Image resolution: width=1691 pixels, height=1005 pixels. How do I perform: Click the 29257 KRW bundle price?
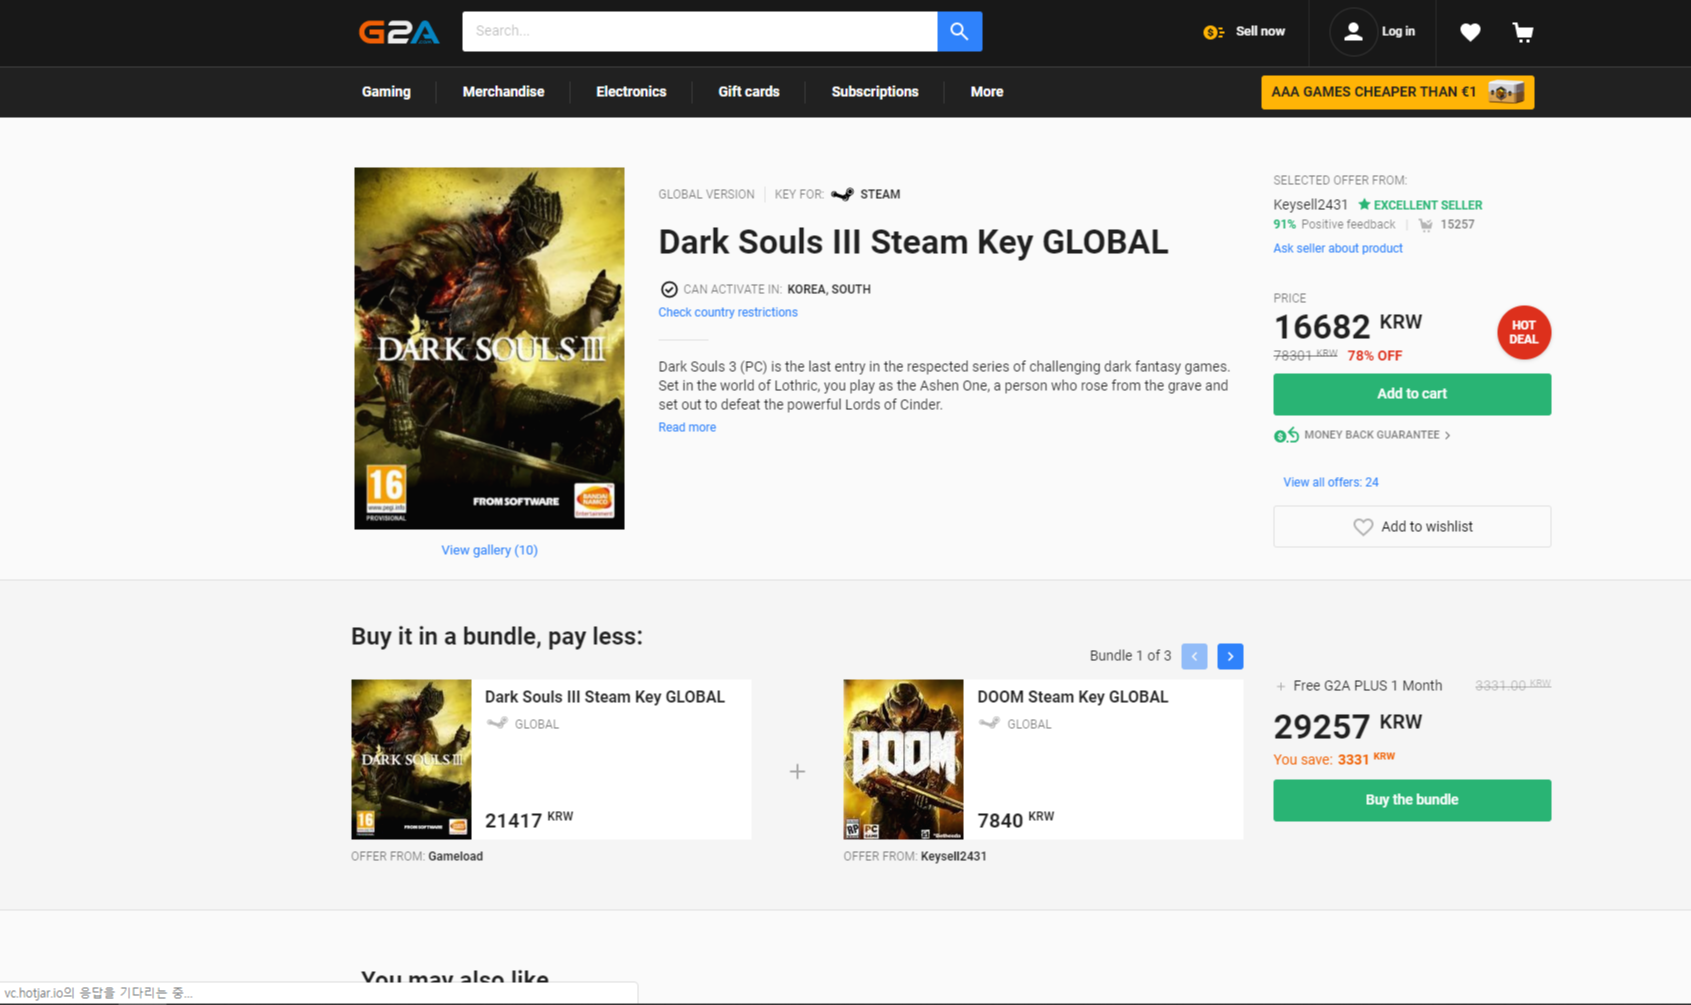[x=1347, y=726]
